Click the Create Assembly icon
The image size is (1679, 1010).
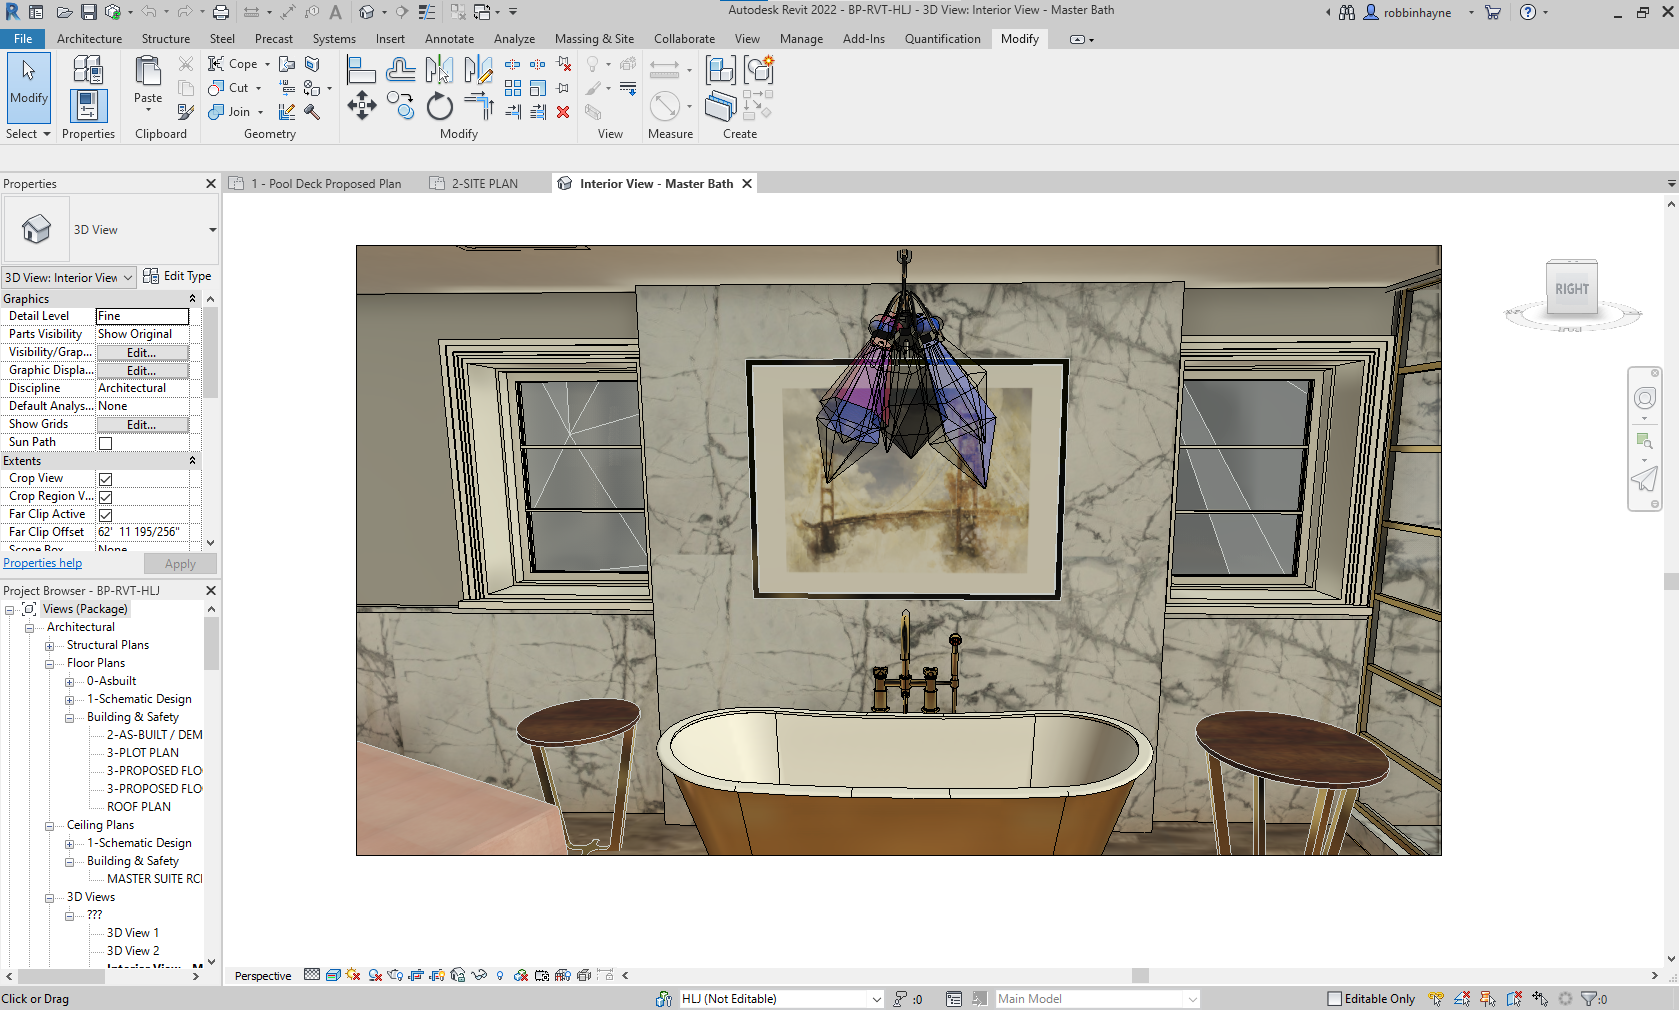point(720,70)
